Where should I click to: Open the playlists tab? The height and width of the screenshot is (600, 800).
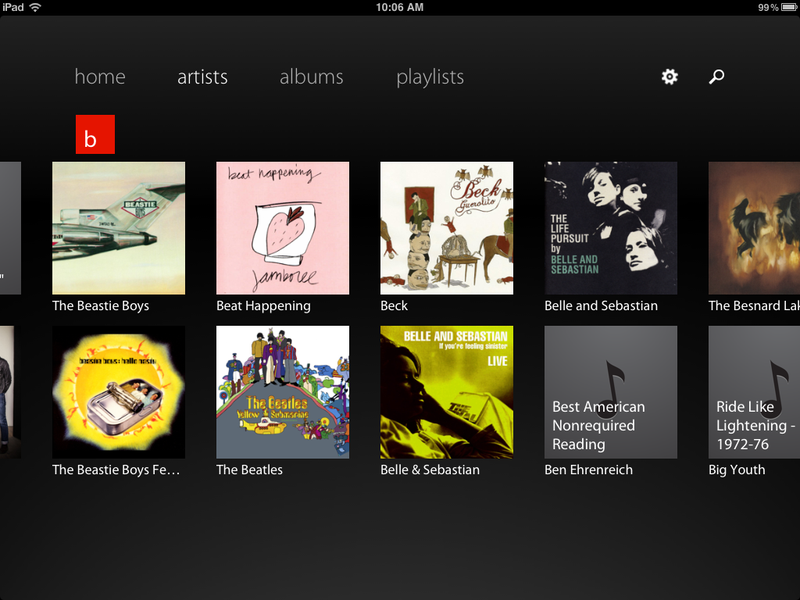[430, 78]
